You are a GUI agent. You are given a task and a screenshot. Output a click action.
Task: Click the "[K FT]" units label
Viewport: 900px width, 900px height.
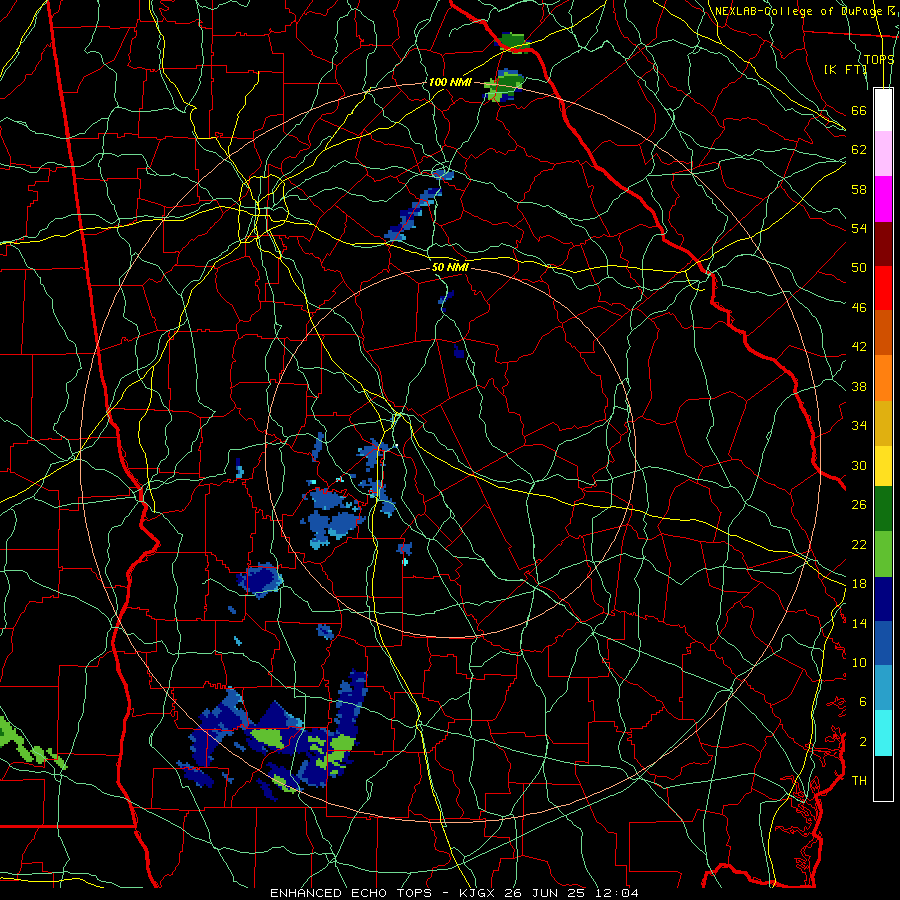(845, 69)
